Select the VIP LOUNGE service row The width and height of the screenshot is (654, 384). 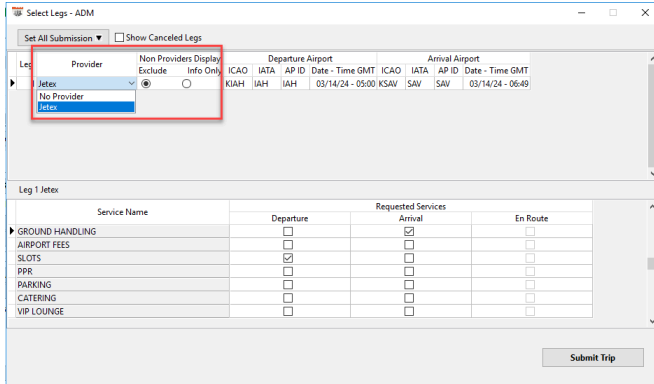pyautogui.click(x=122, y=311)
